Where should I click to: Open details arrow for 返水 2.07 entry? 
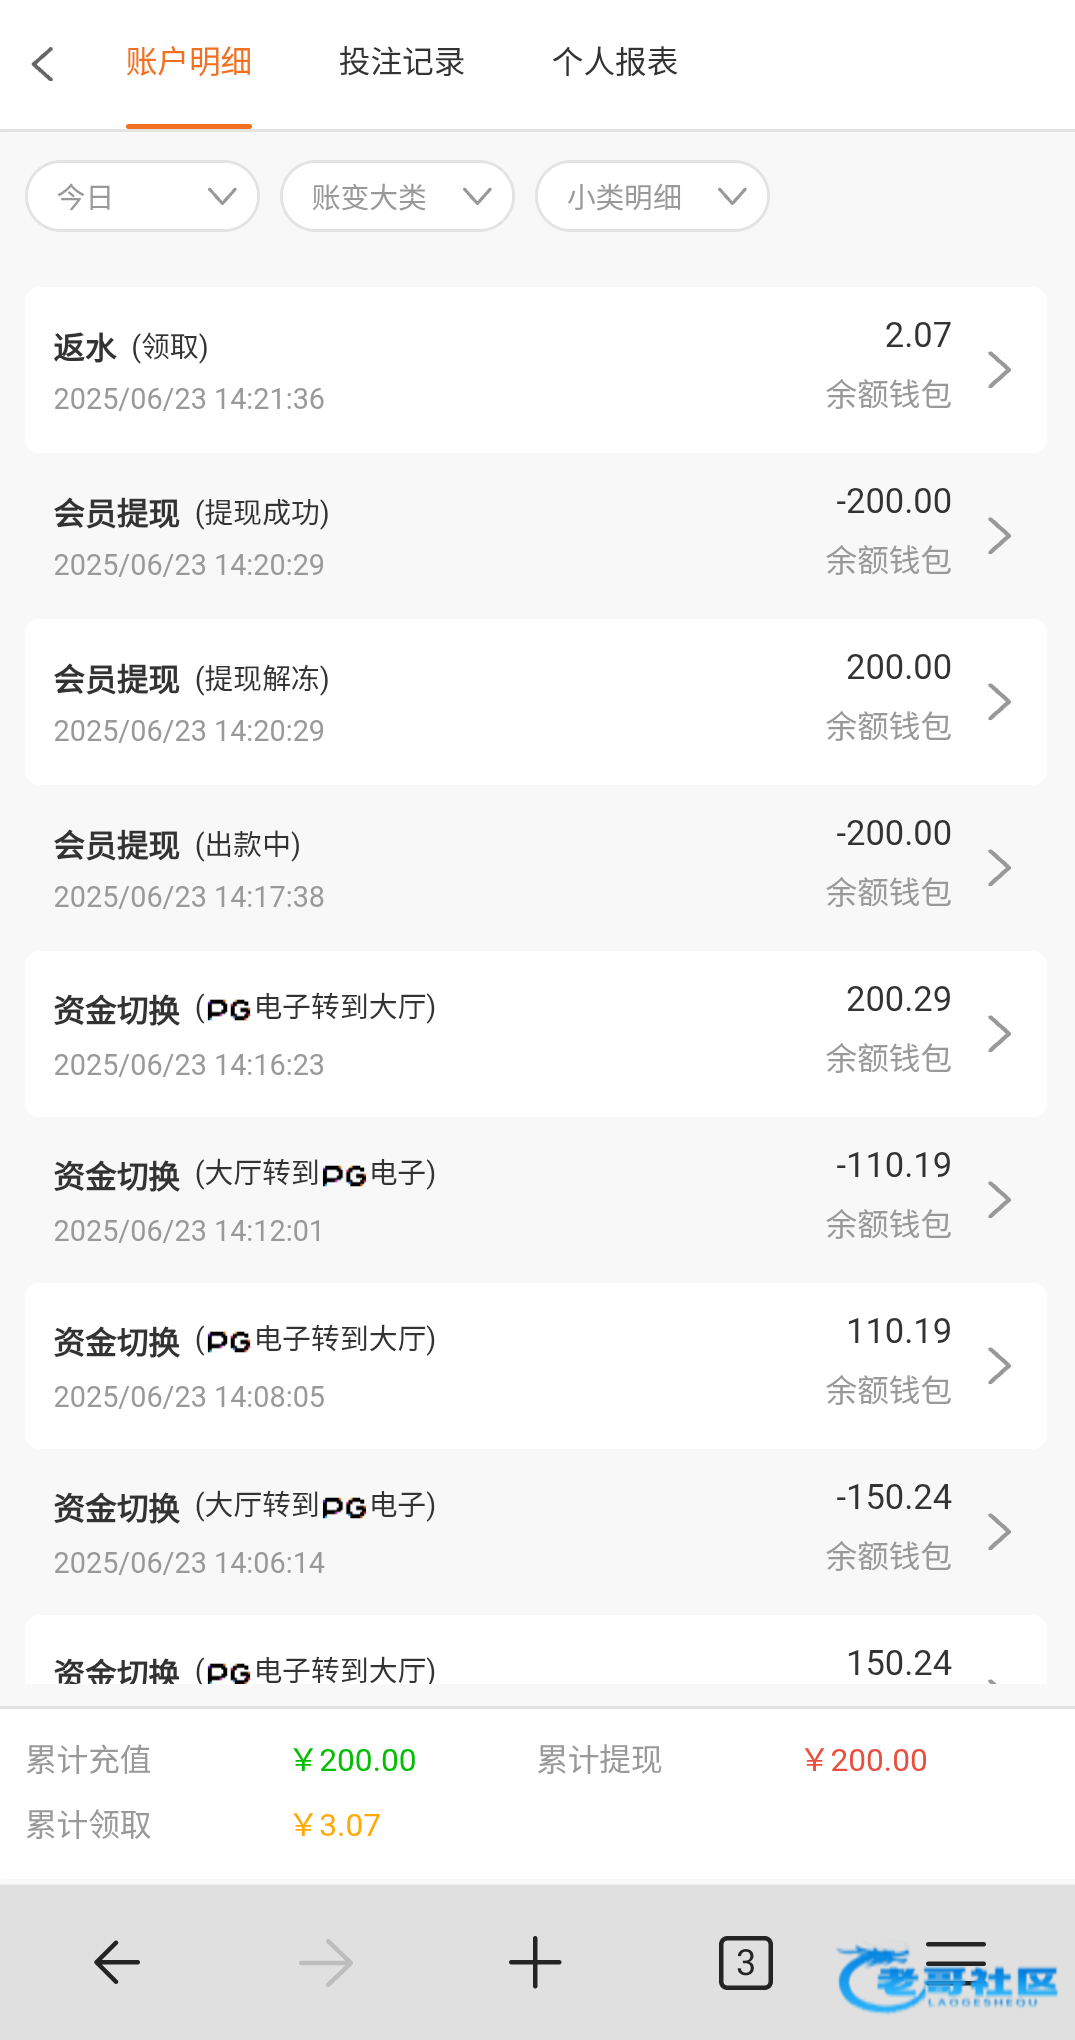click(x=999, y=370)
